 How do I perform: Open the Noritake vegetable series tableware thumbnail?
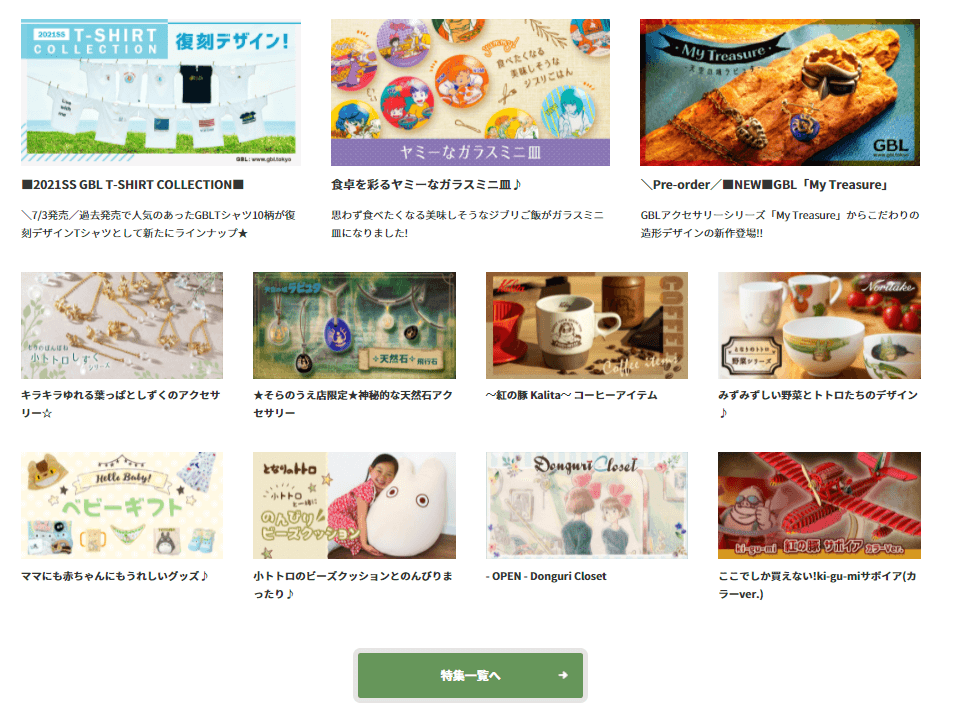coord(819,325)
